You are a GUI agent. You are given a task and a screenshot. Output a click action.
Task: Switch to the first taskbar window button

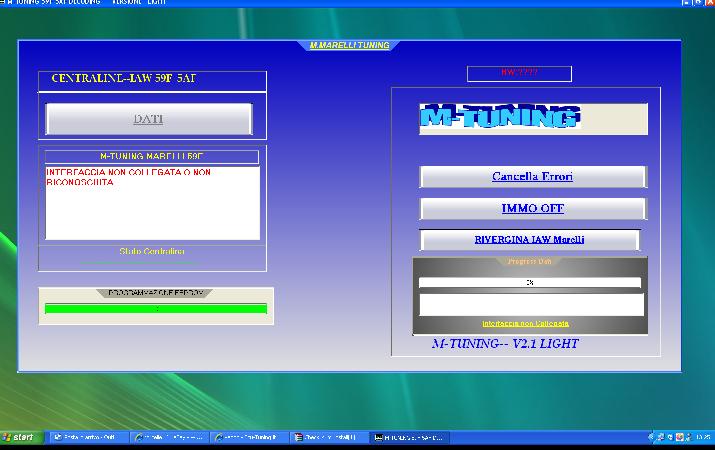[88, 437]
